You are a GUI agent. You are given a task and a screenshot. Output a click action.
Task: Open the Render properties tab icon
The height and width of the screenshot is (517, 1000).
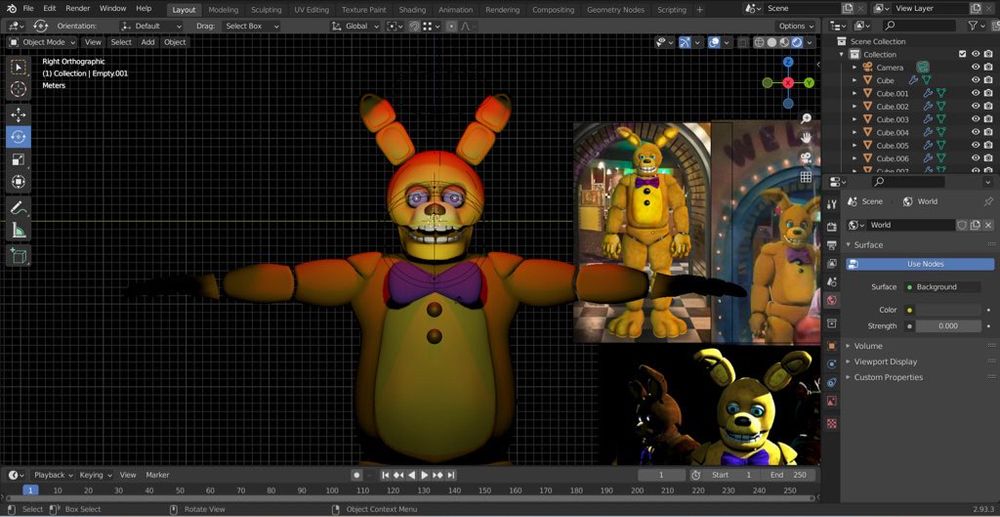click(x=831, y=226)
